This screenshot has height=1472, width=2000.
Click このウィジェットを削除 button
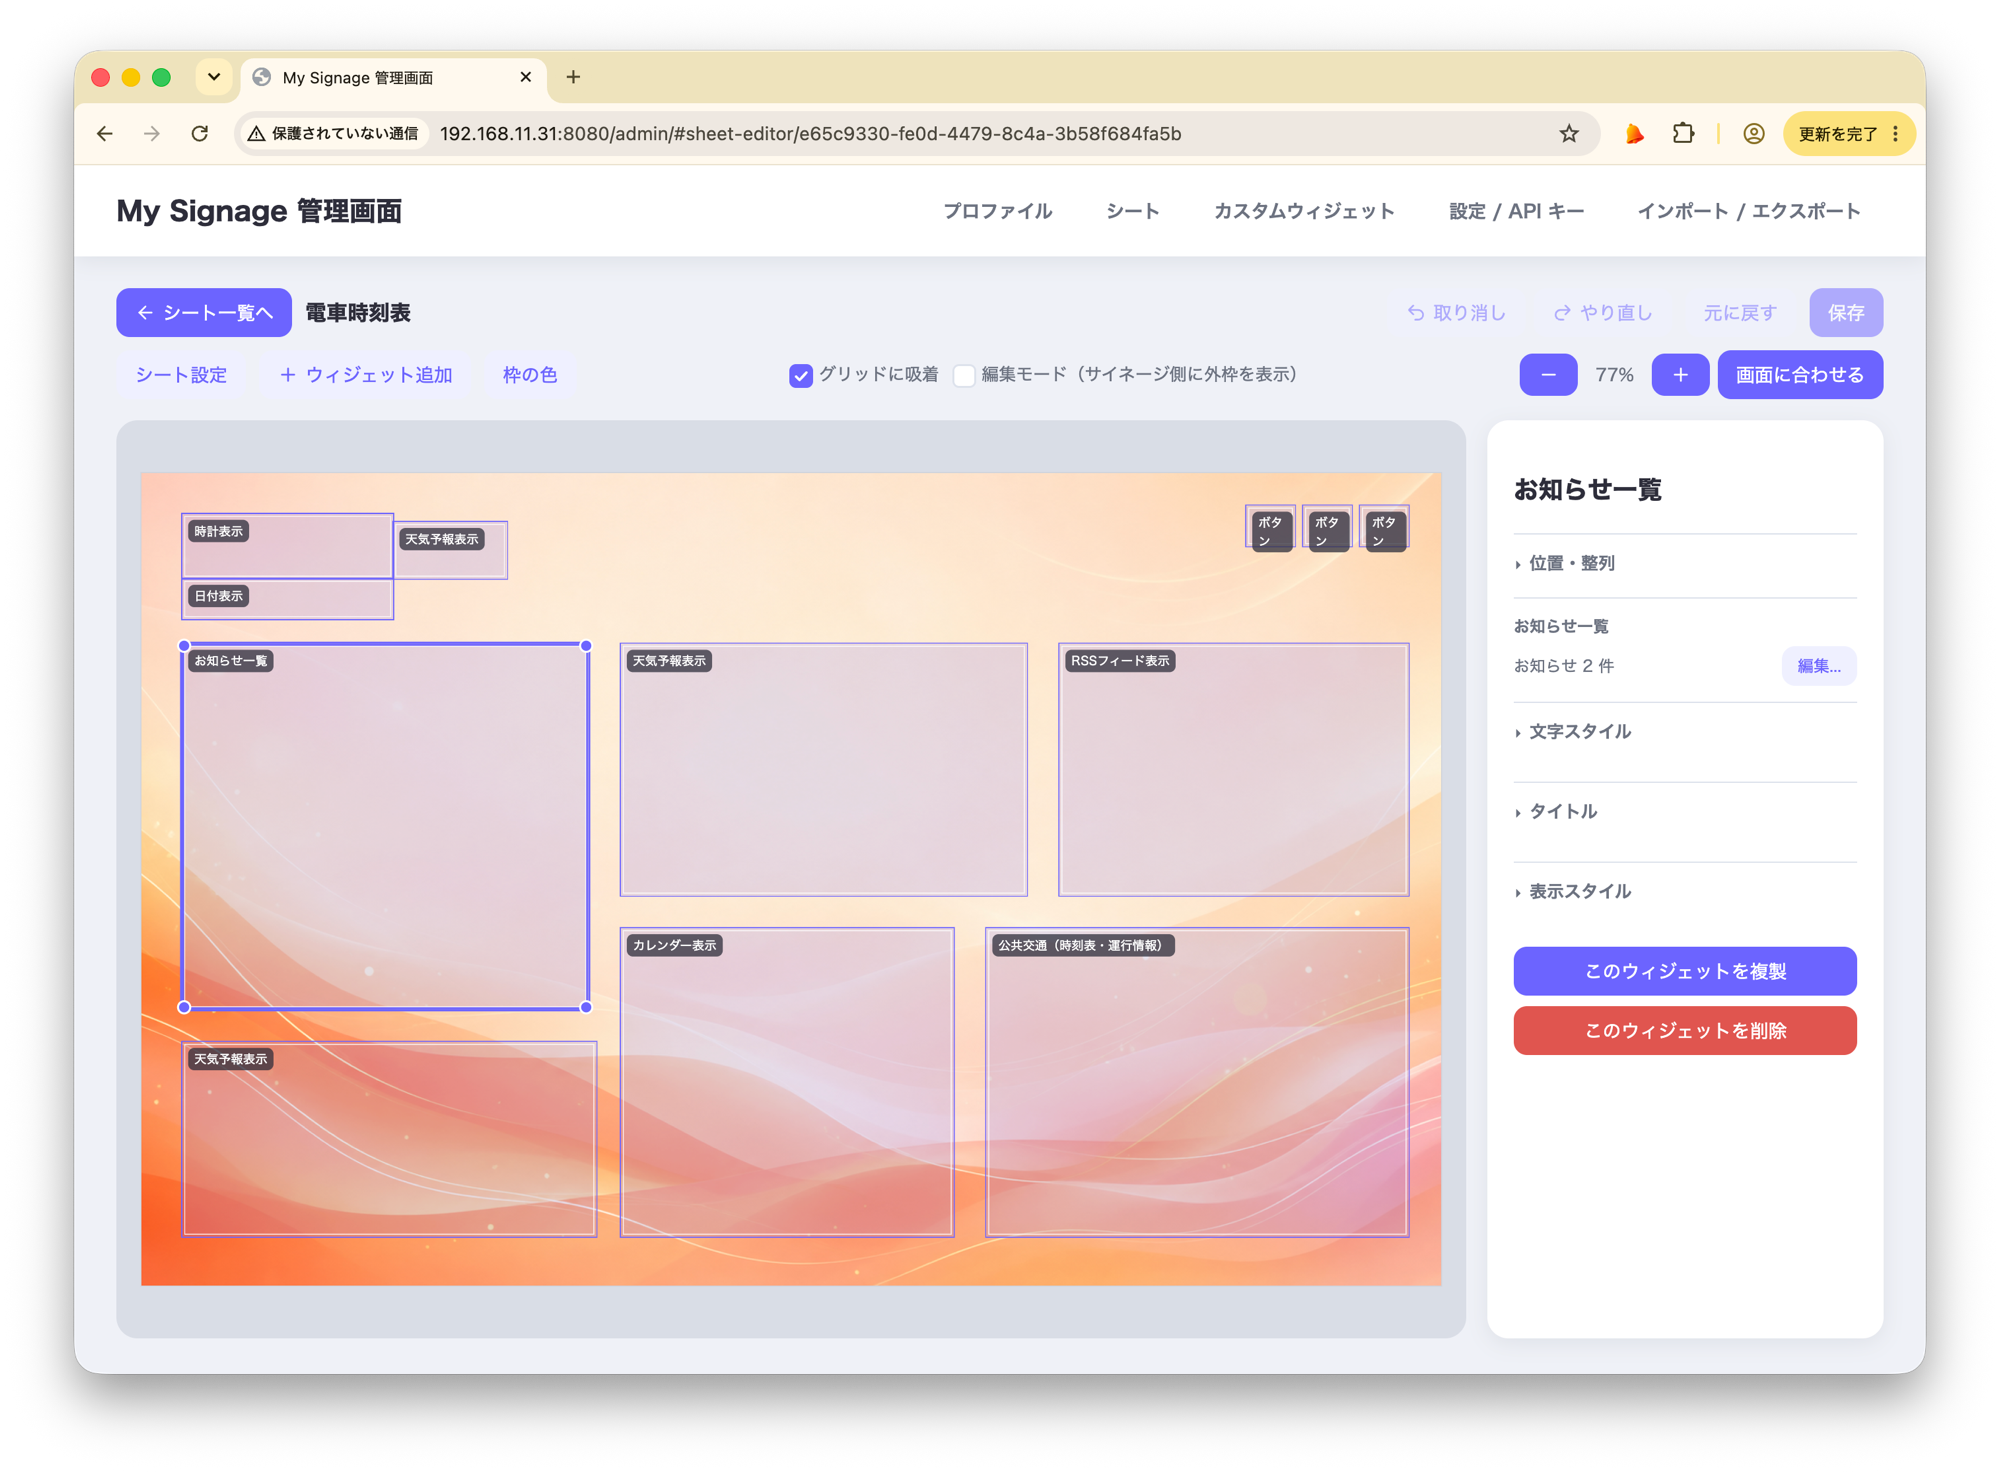tap(1685, 1031)
